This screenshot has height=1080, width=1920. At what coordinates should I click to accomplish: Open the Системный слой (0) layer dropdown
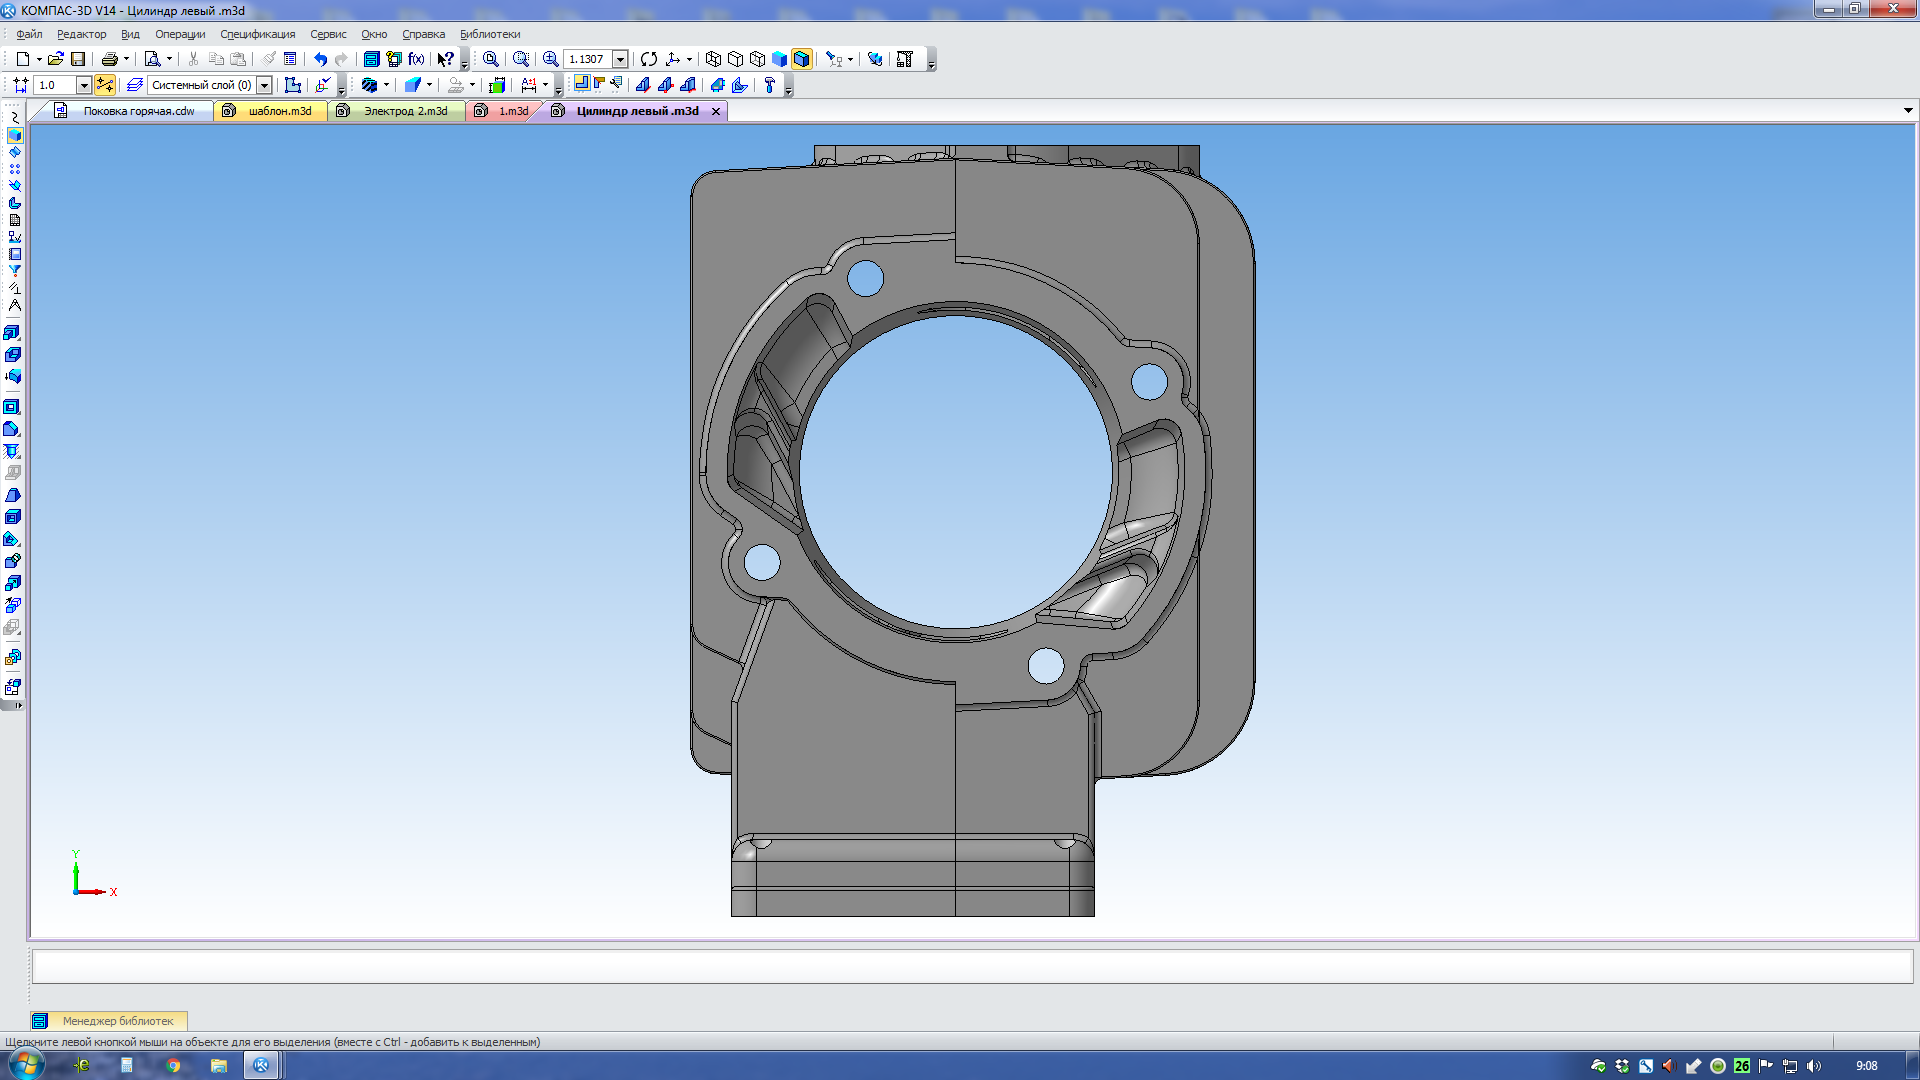[264, 85]
